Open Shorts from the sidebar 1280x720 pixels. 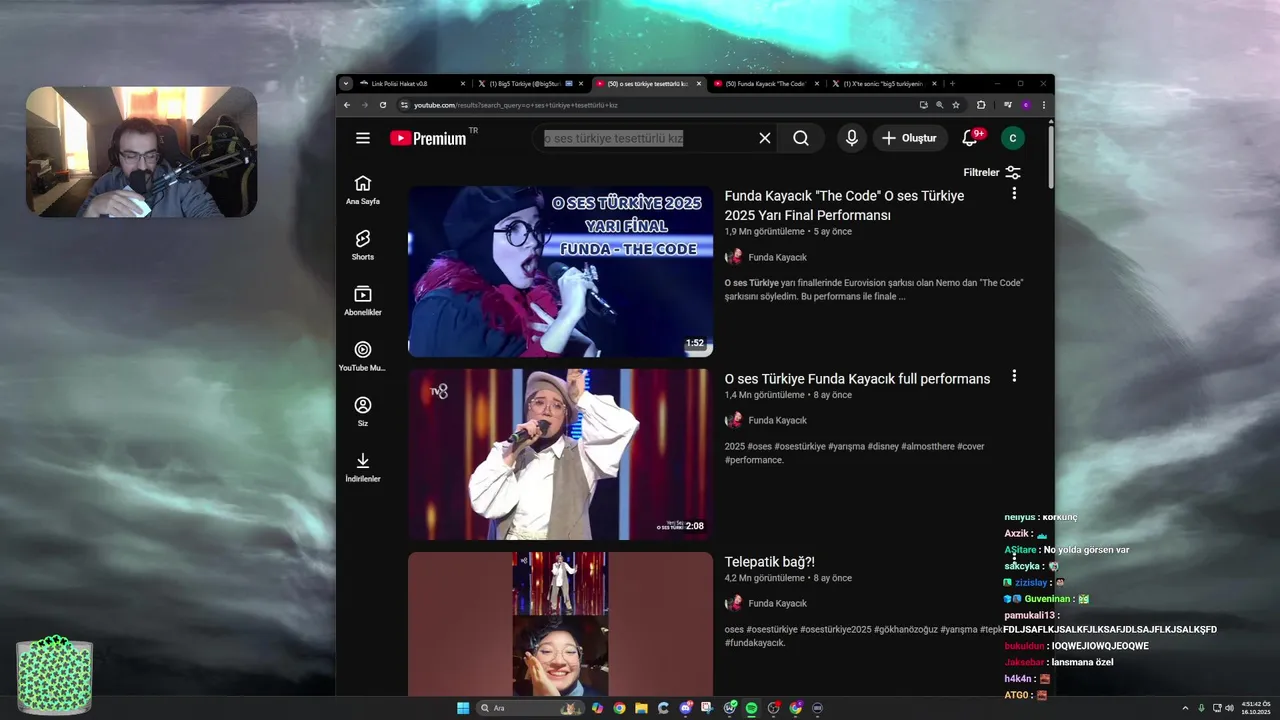click(x=363, y=245)
